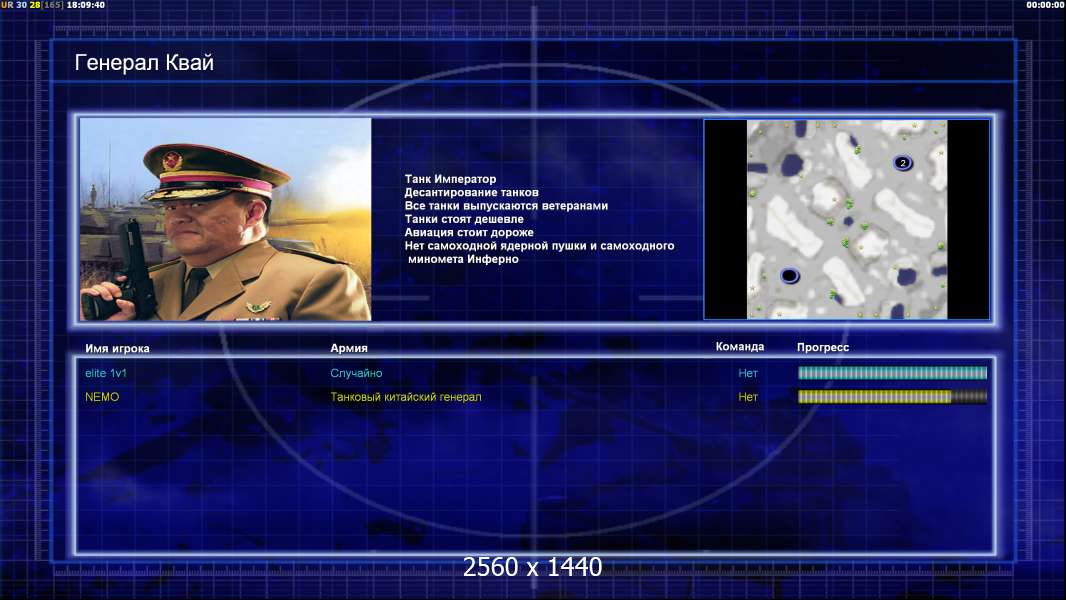Click army 'Танковый китайский генерал'

406,397
